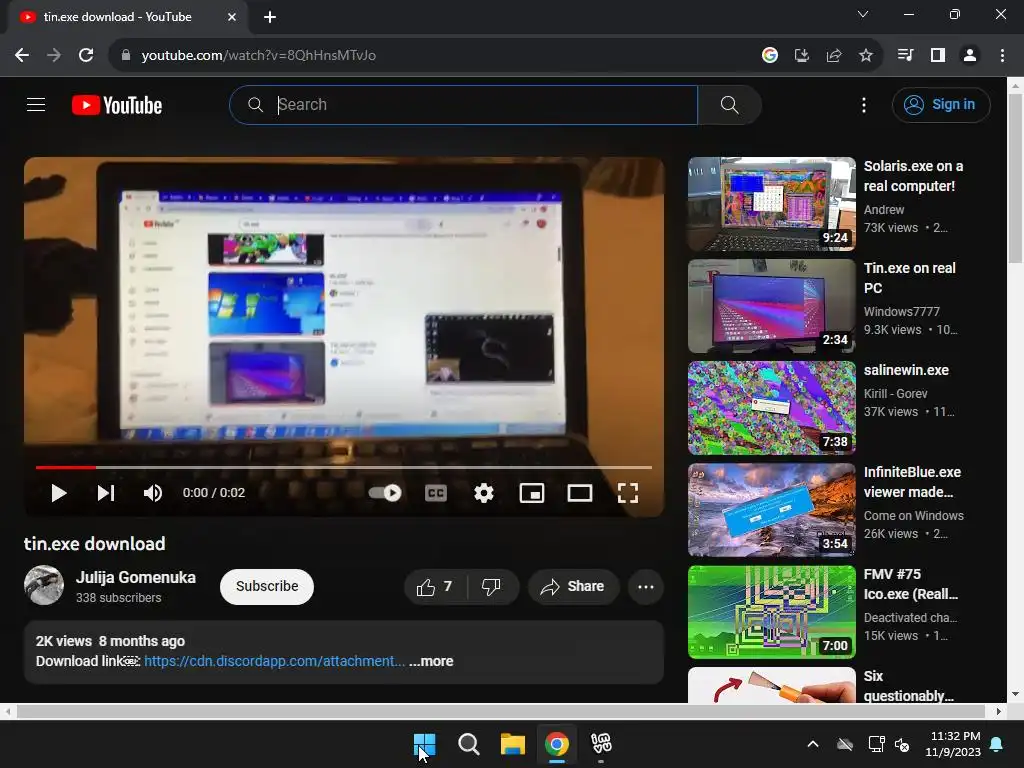This screenshot has height=768, width=1024.
Task: Expand description with ...more
Action: click(x=431, y=661)
